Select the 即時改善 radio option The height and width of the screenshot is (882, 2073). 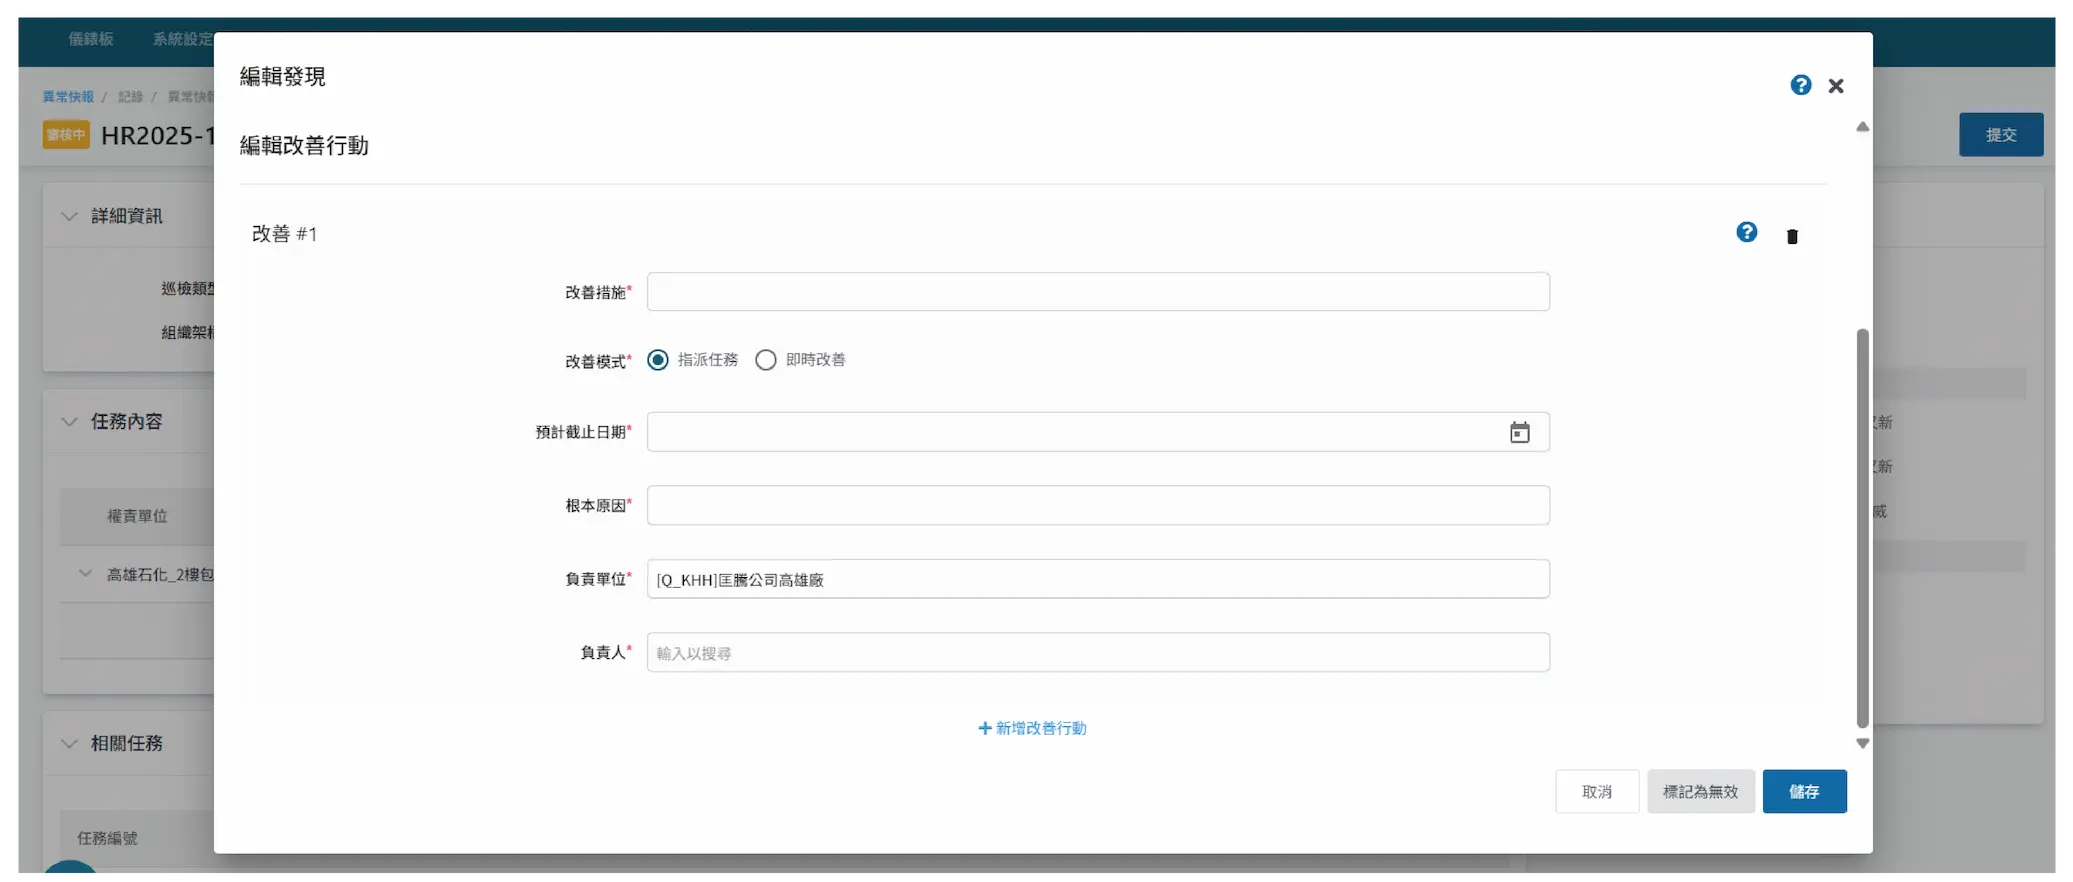(766, 360)
